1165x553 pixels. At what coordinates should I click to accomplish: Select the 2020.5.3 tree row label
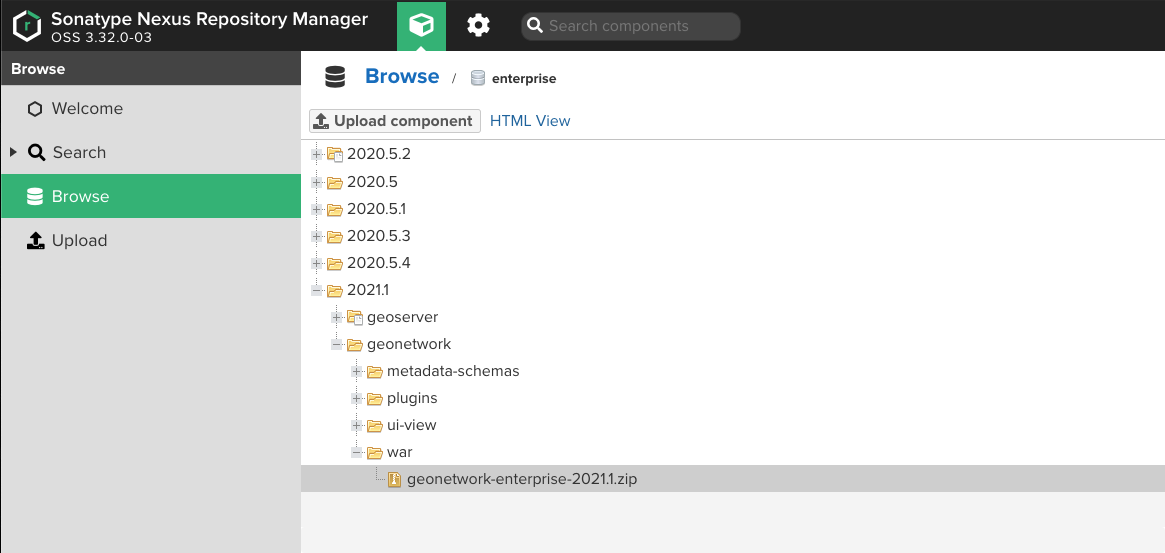point(379,236)
